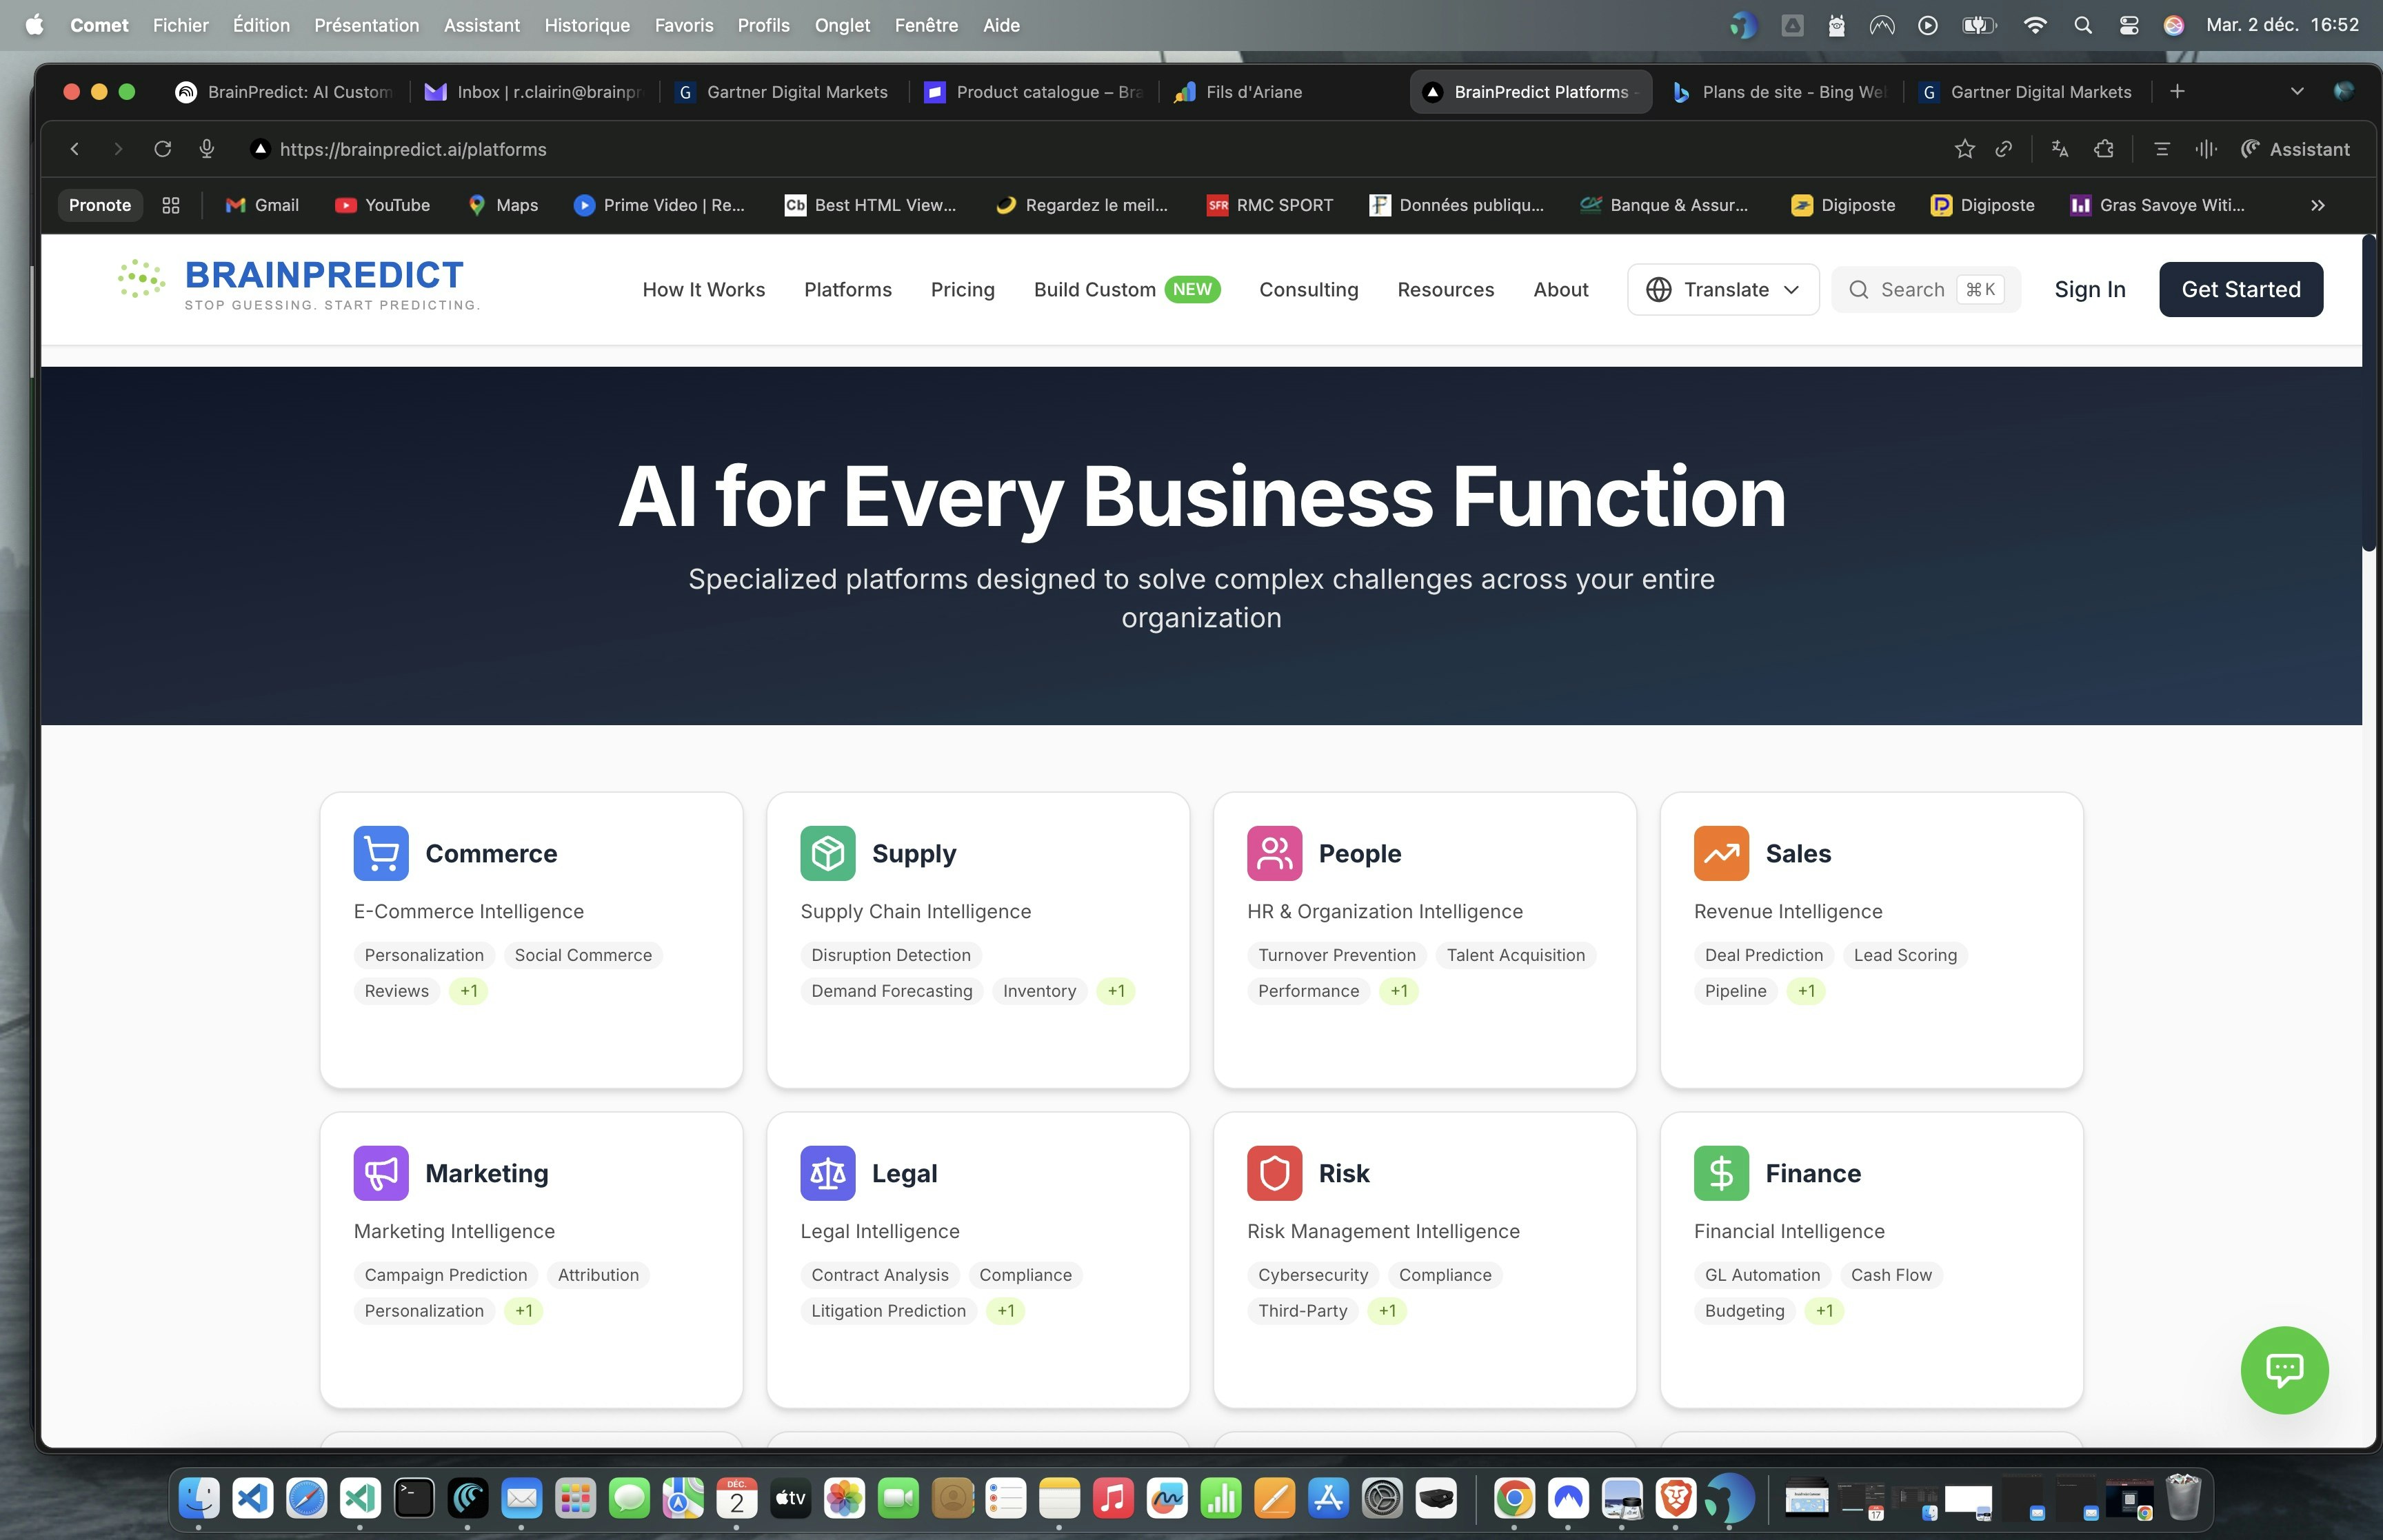This screenshot has width=2383, height=1540.
Task: Click the microphone icon in the address bar
Action: click(x=207, y=149)
